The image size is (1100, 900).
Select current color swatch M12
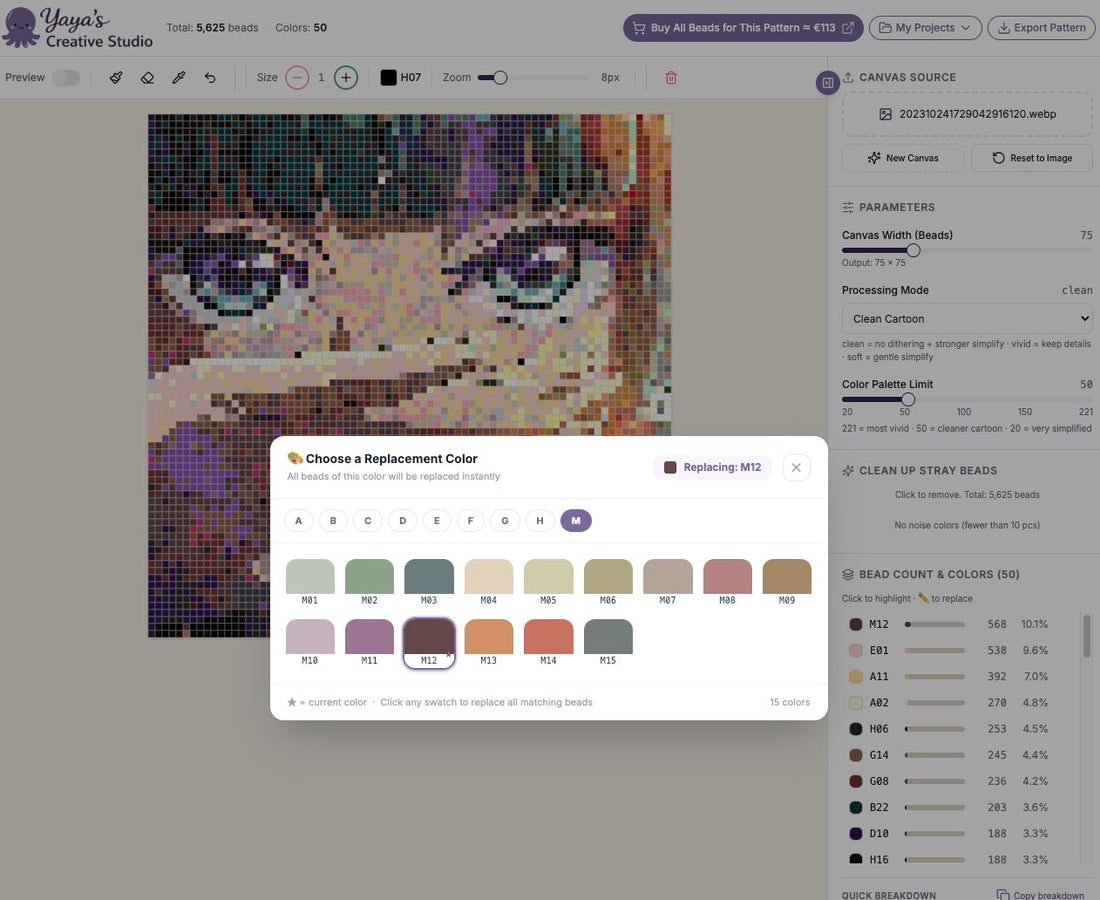(429, 642)
